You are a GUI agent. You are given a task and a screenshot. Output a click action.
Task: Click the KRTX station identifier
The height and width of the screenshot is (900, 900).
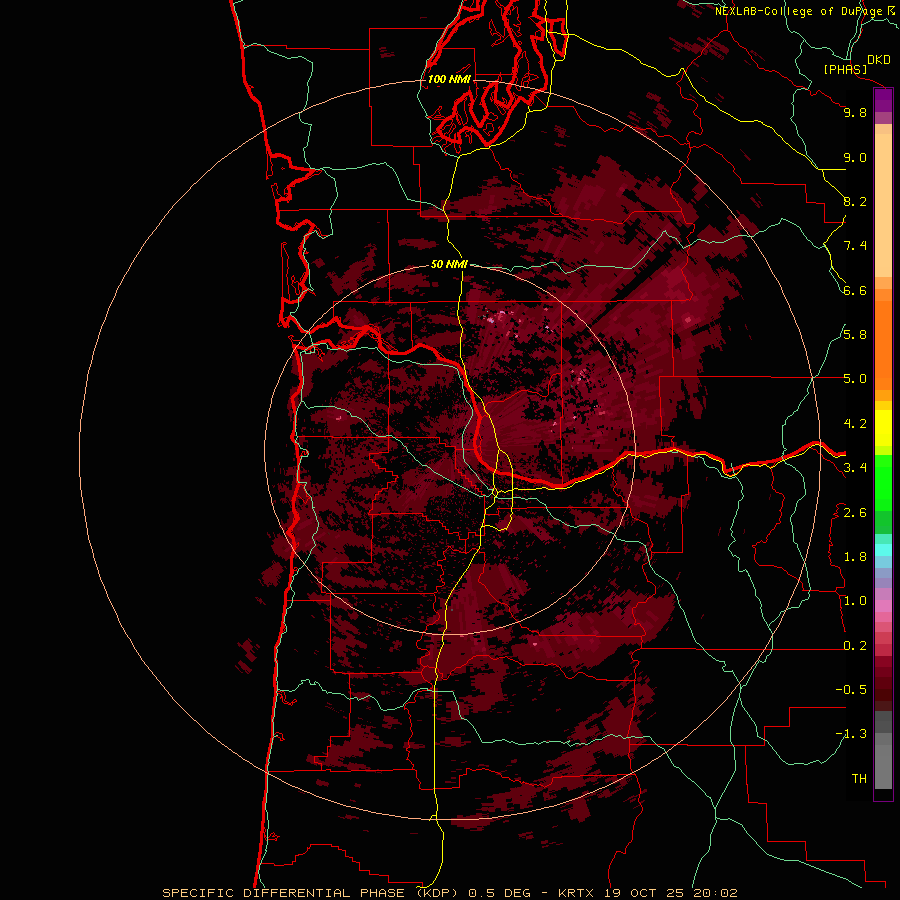577,893
